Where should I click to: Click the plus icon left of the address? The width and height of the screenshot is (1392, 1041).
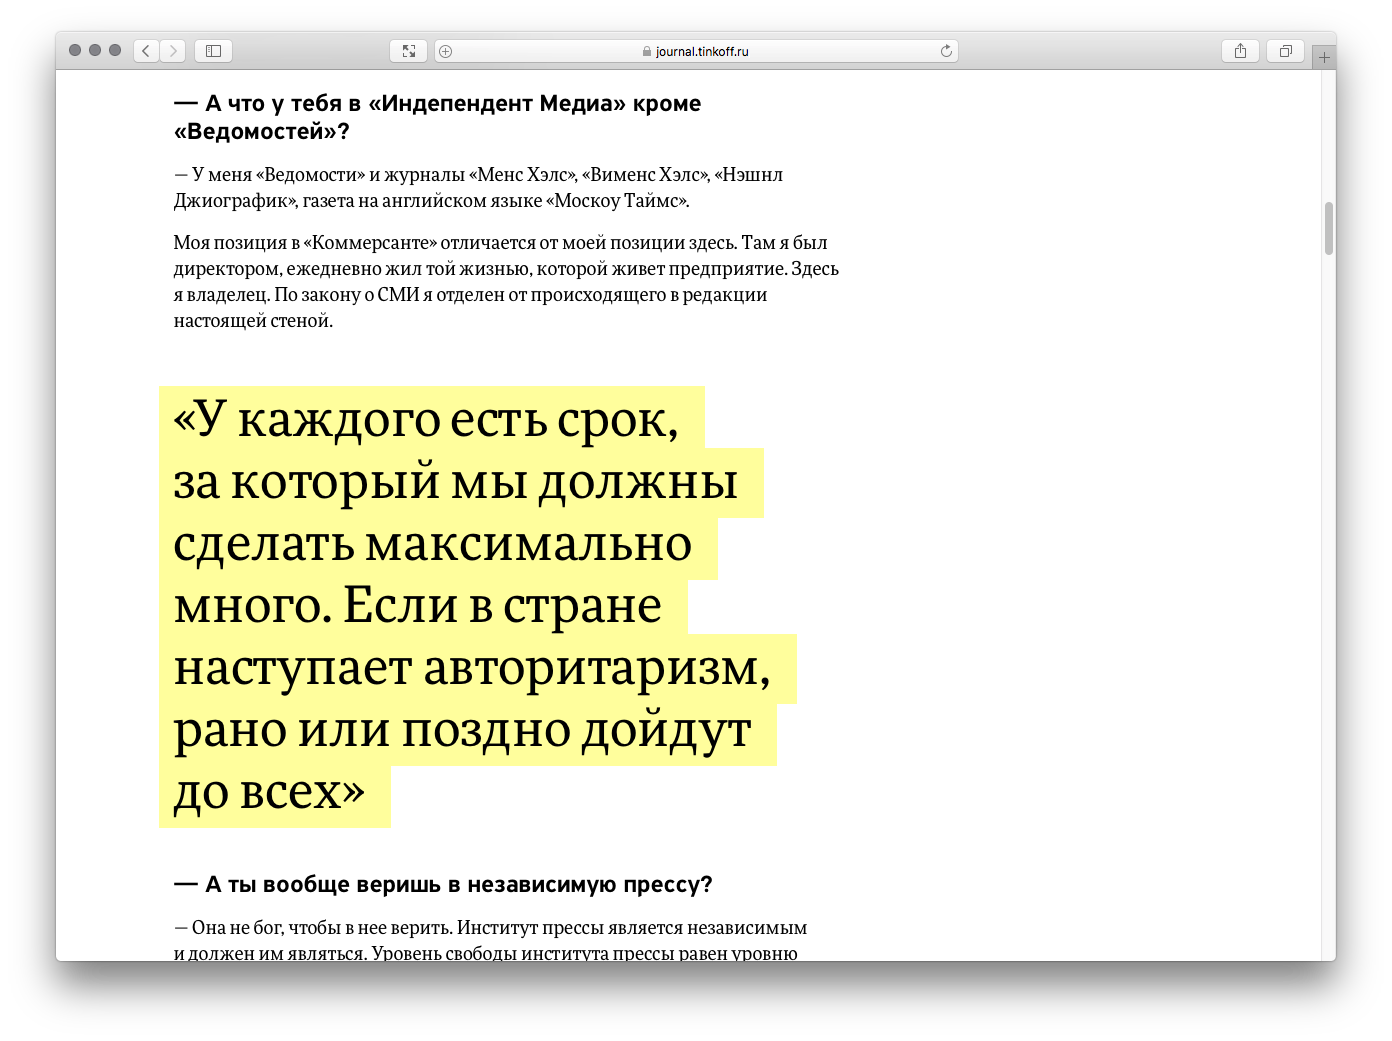pyautogui.click(x=446, y=51)
